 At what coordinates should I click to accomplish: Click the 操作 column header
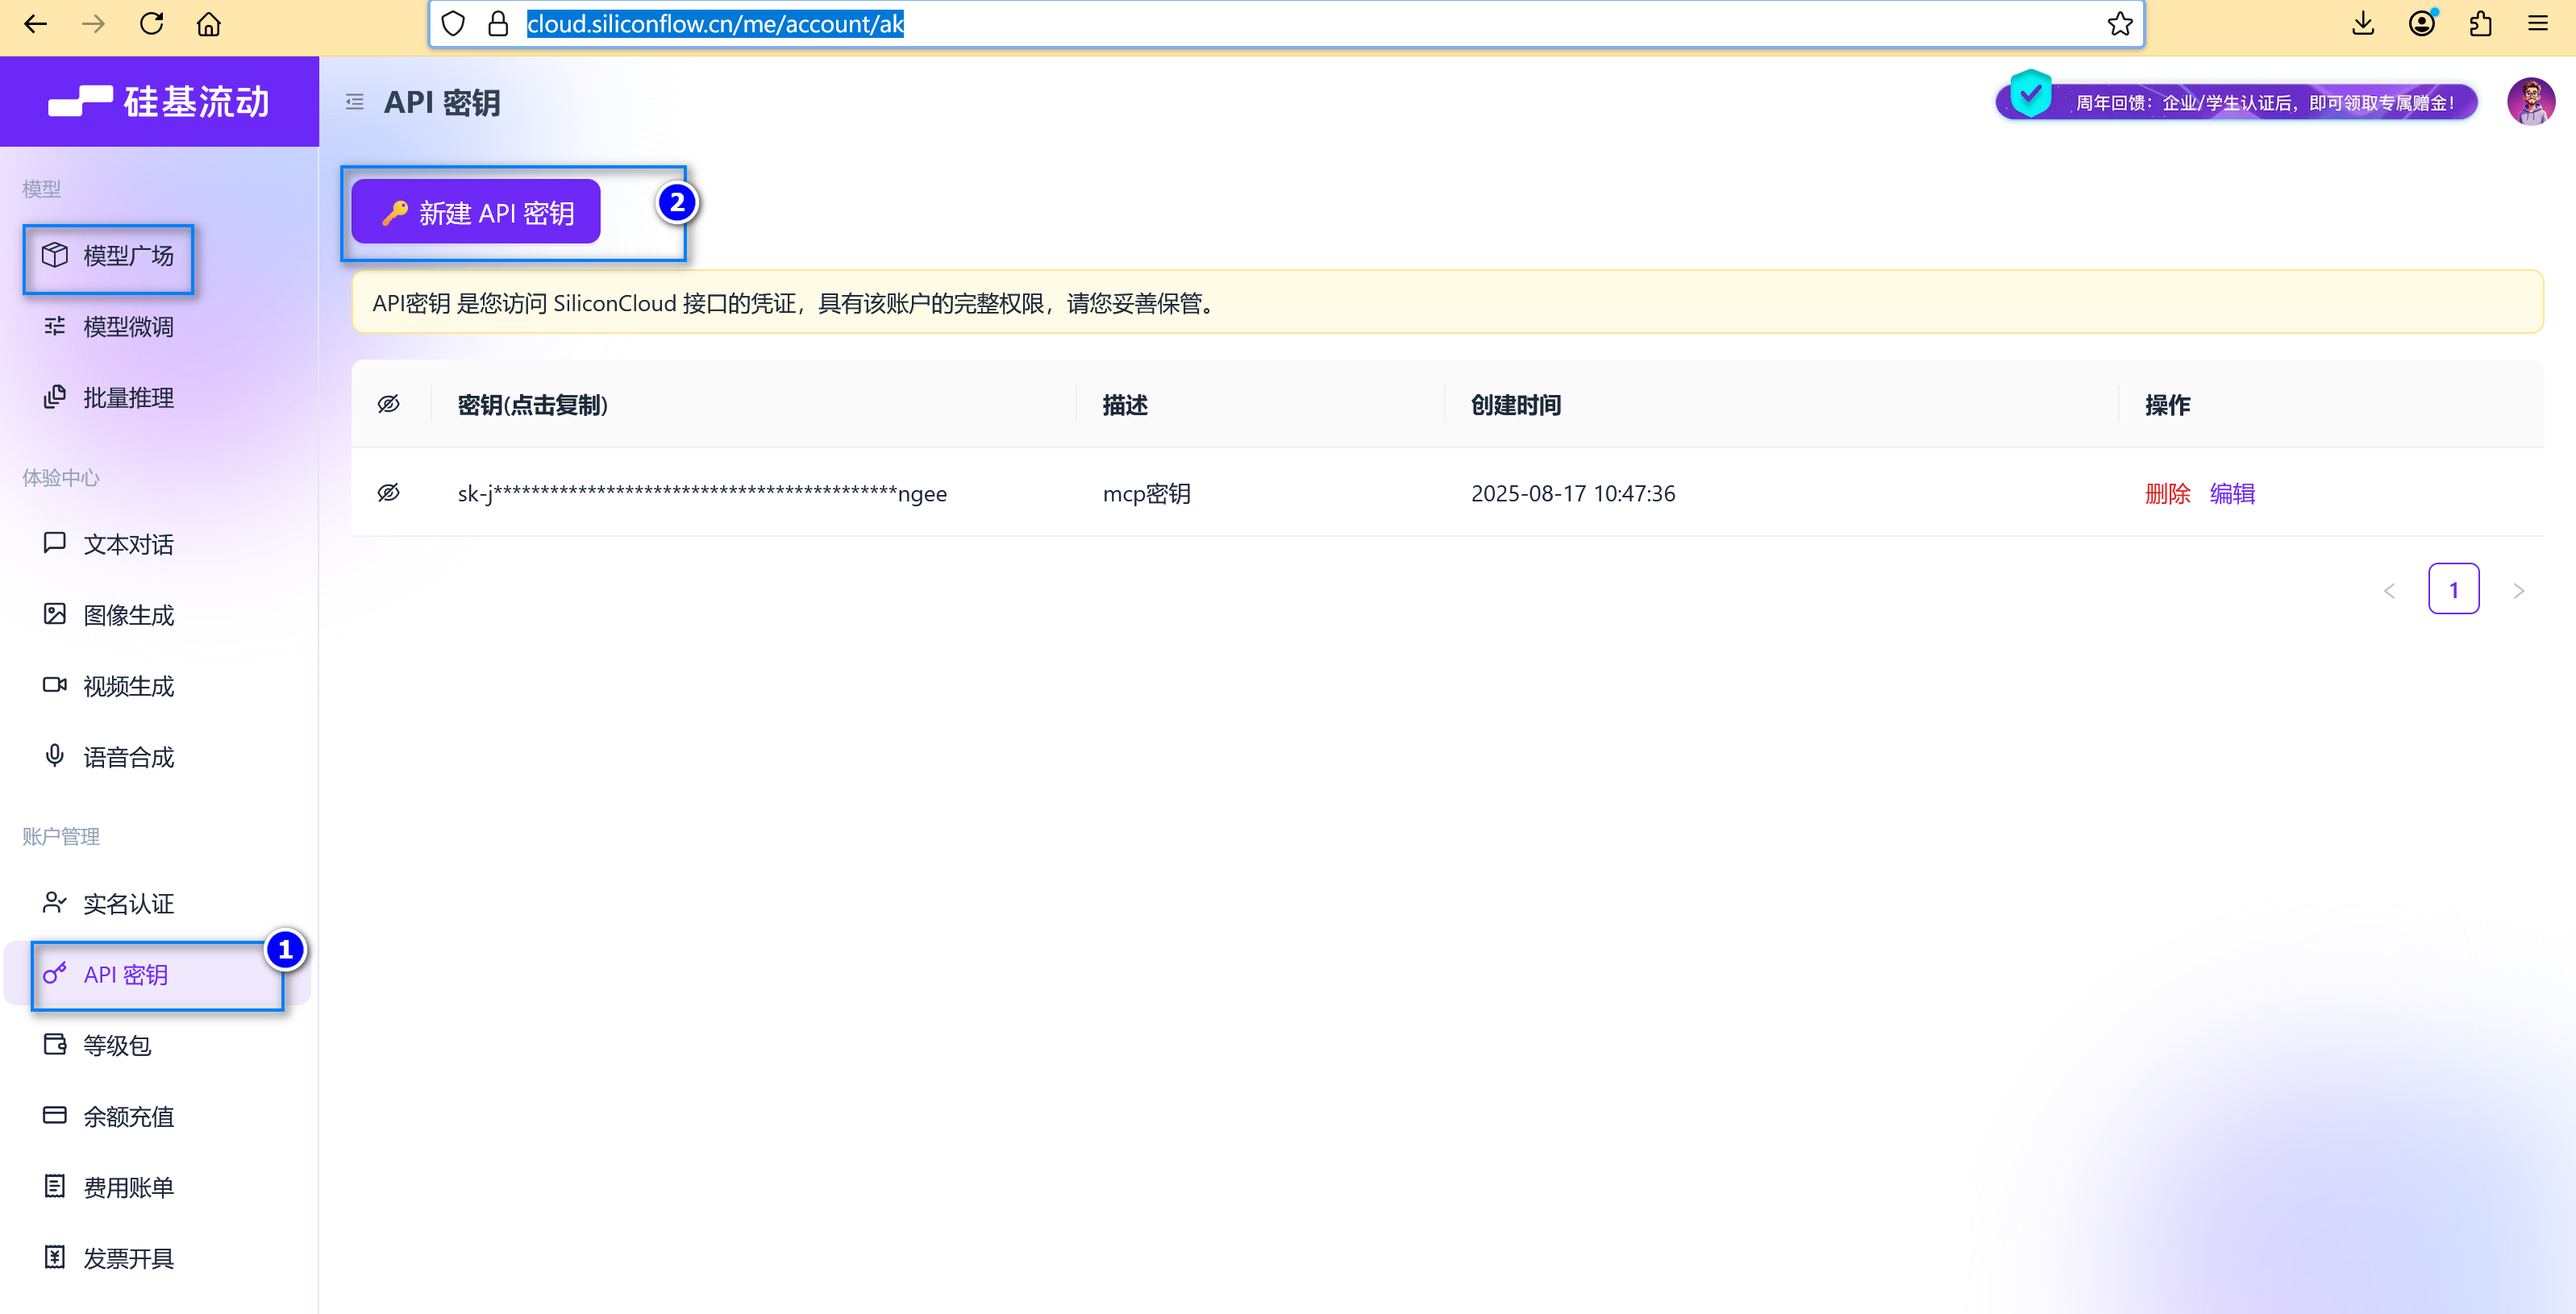(x=2167, y=405)
